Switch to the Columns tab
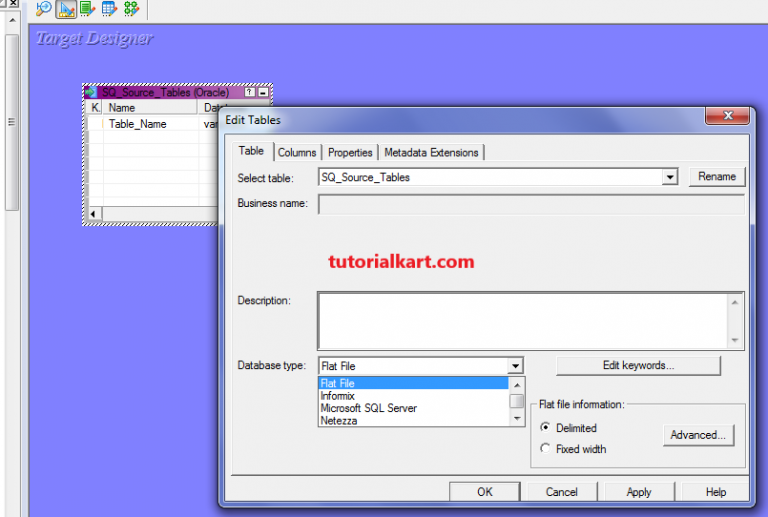 coord(297,152)
